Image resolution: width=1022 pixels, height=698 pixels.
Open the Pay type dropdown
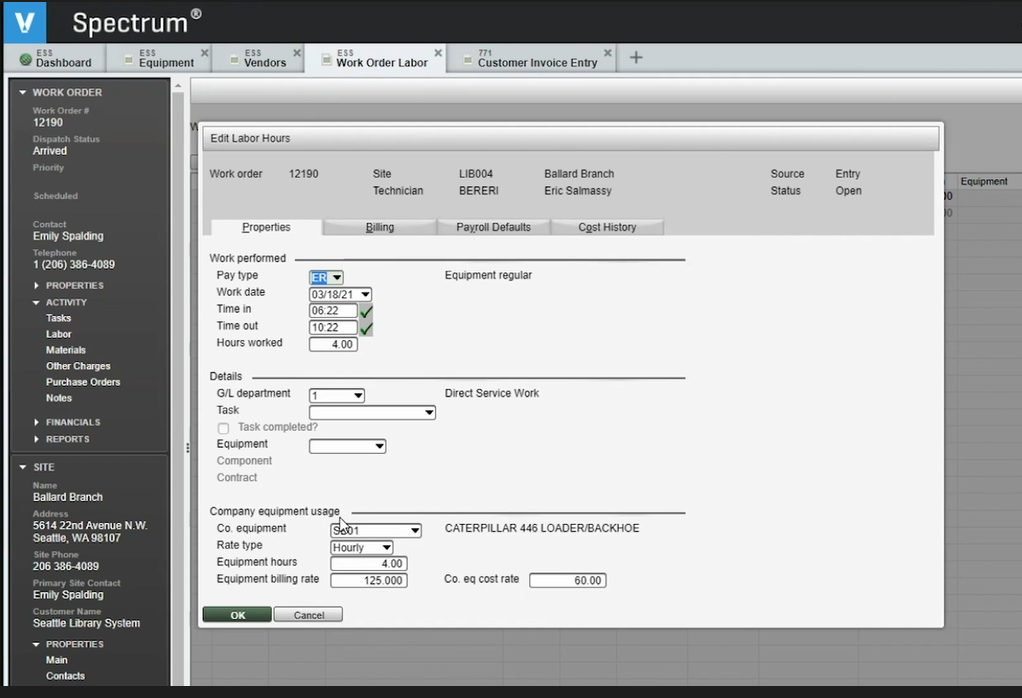[337, 278]
